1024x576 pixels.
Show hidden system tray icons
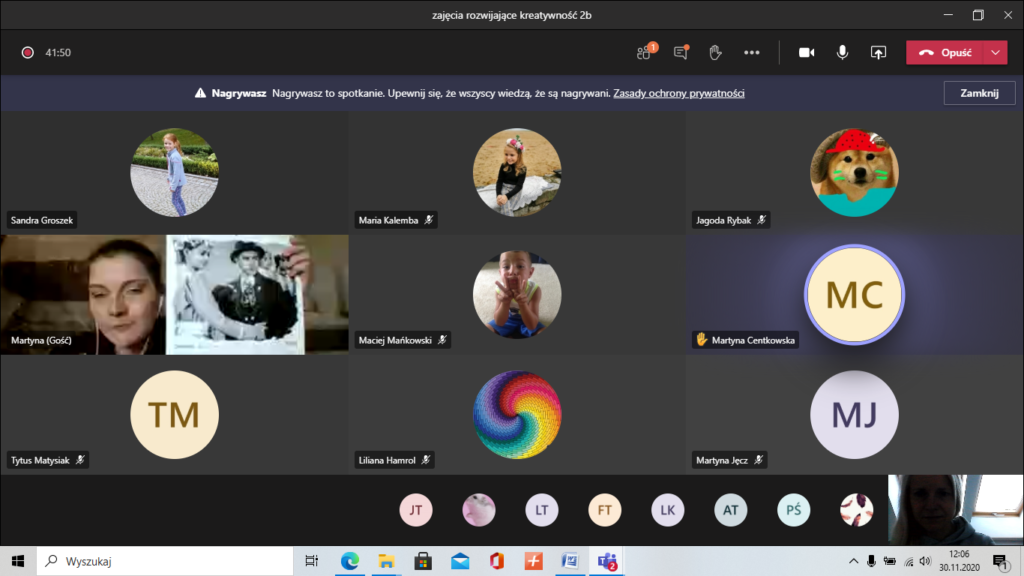coord(854,561)
